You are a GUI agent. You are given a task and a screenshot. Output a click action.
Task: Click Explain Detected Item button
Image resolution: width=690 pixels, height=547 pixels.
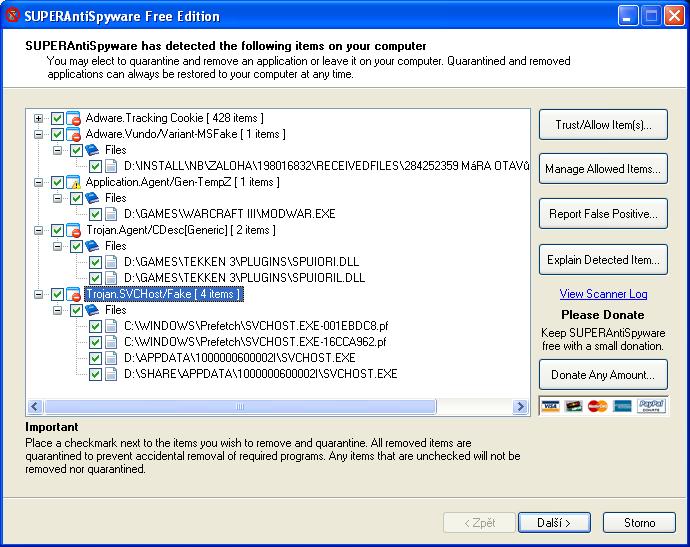(x=603, y=260)
